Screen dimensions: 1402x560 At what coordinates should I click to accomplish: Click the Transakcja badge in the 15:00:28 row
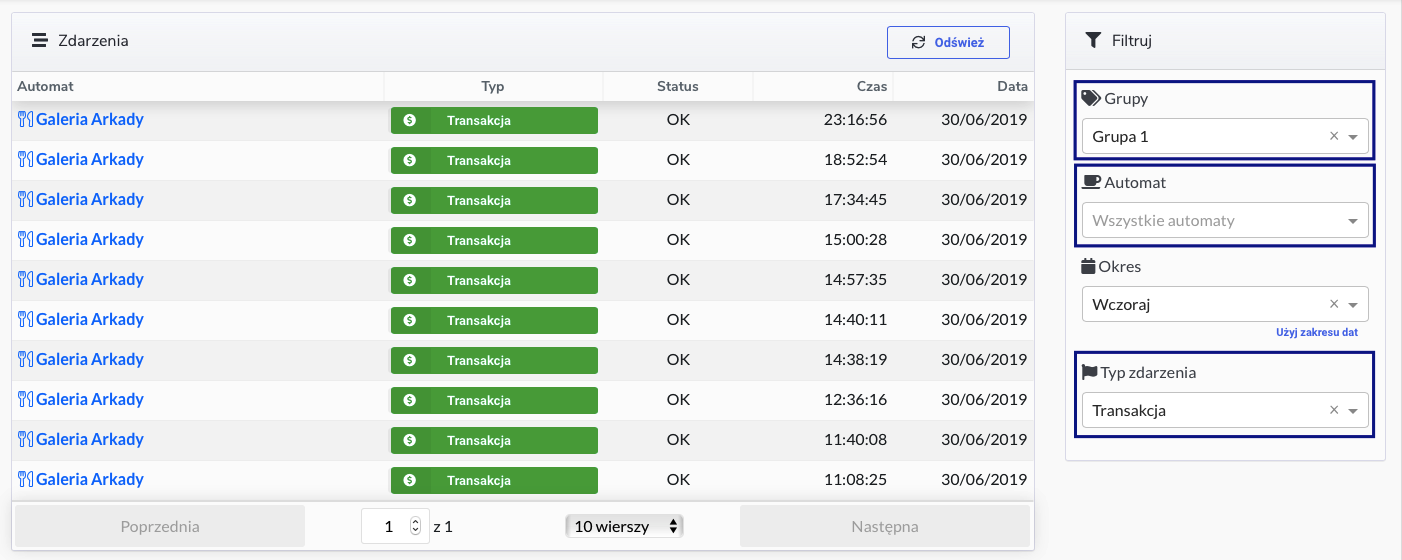tap(494, 240)
